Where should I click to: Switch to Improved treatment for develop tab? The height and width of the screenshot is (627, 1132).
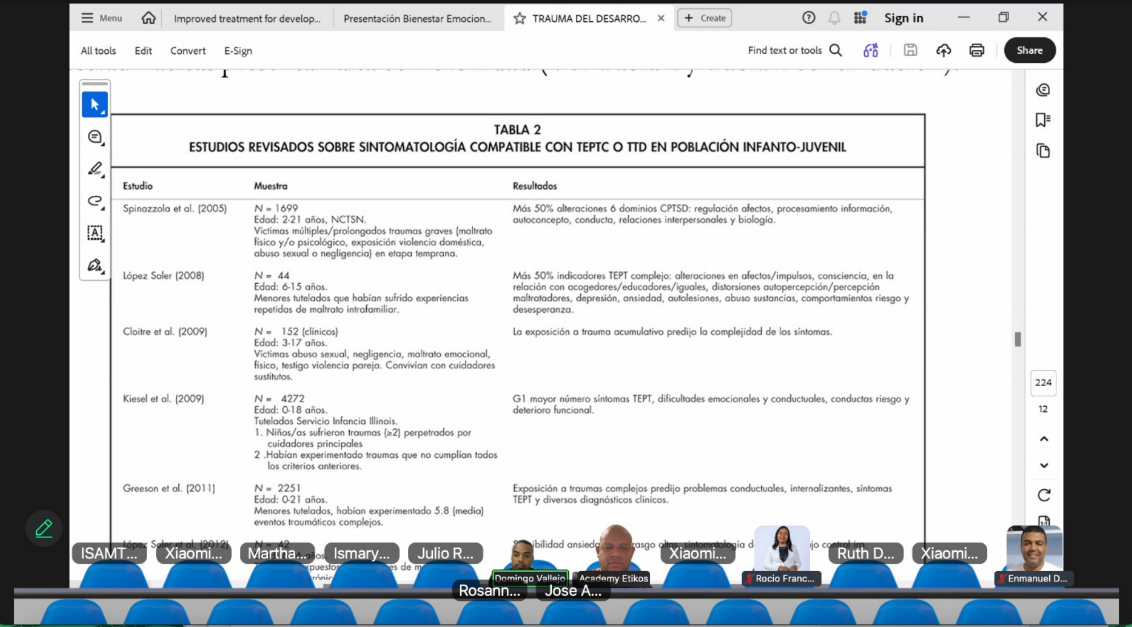click(247, 18)
